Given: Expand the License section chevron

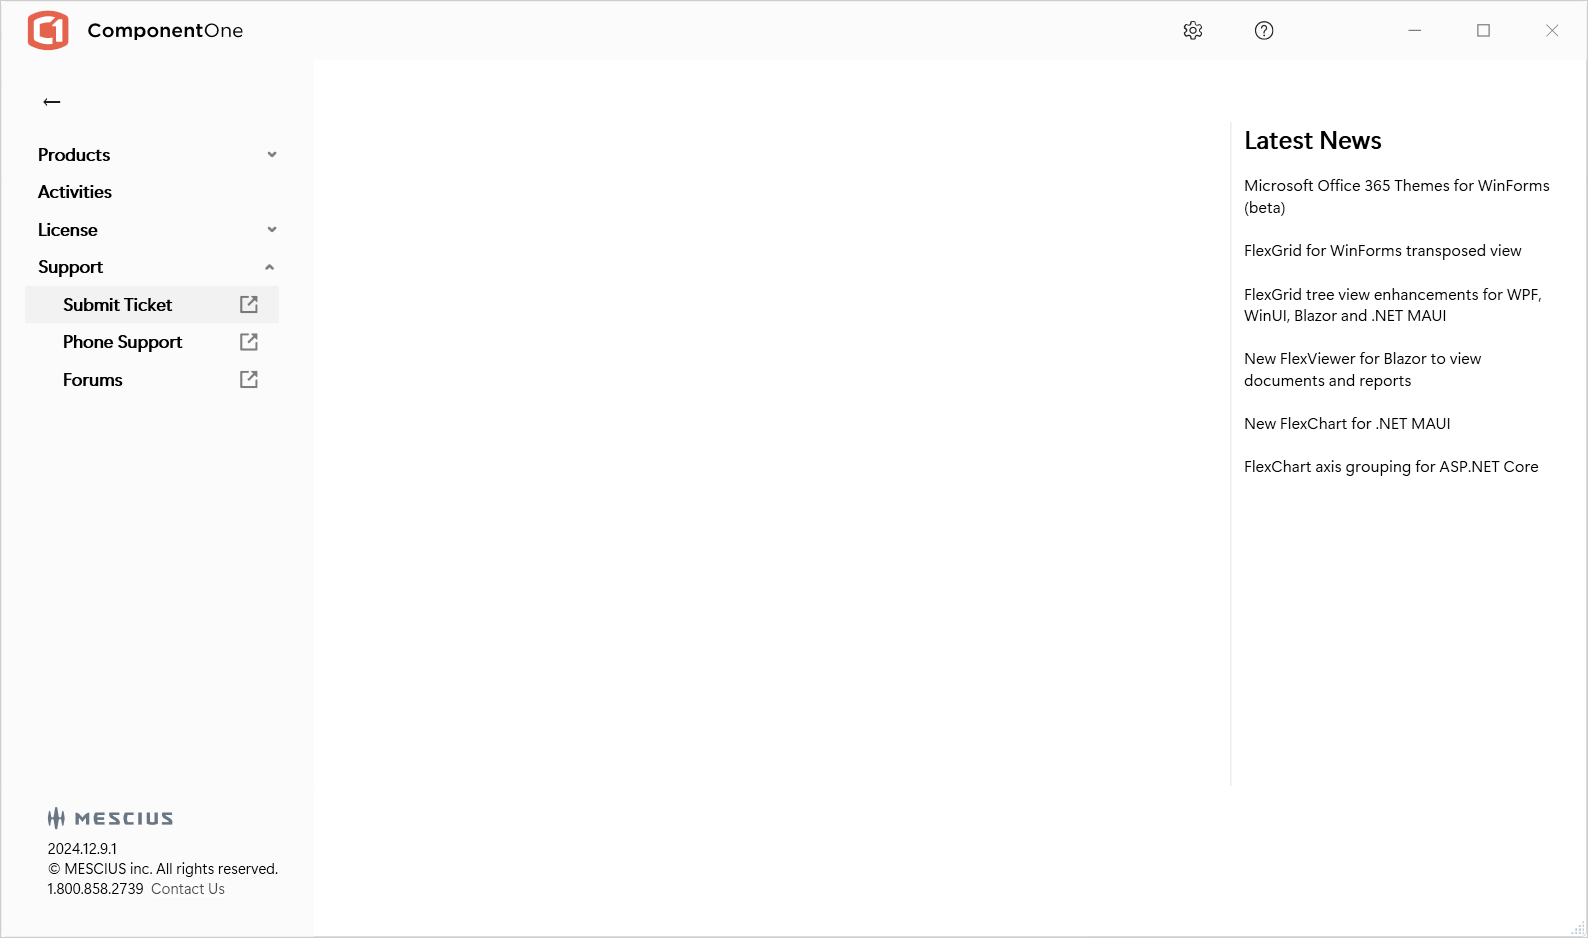Looking at the screenshot, I should point(272,230).
